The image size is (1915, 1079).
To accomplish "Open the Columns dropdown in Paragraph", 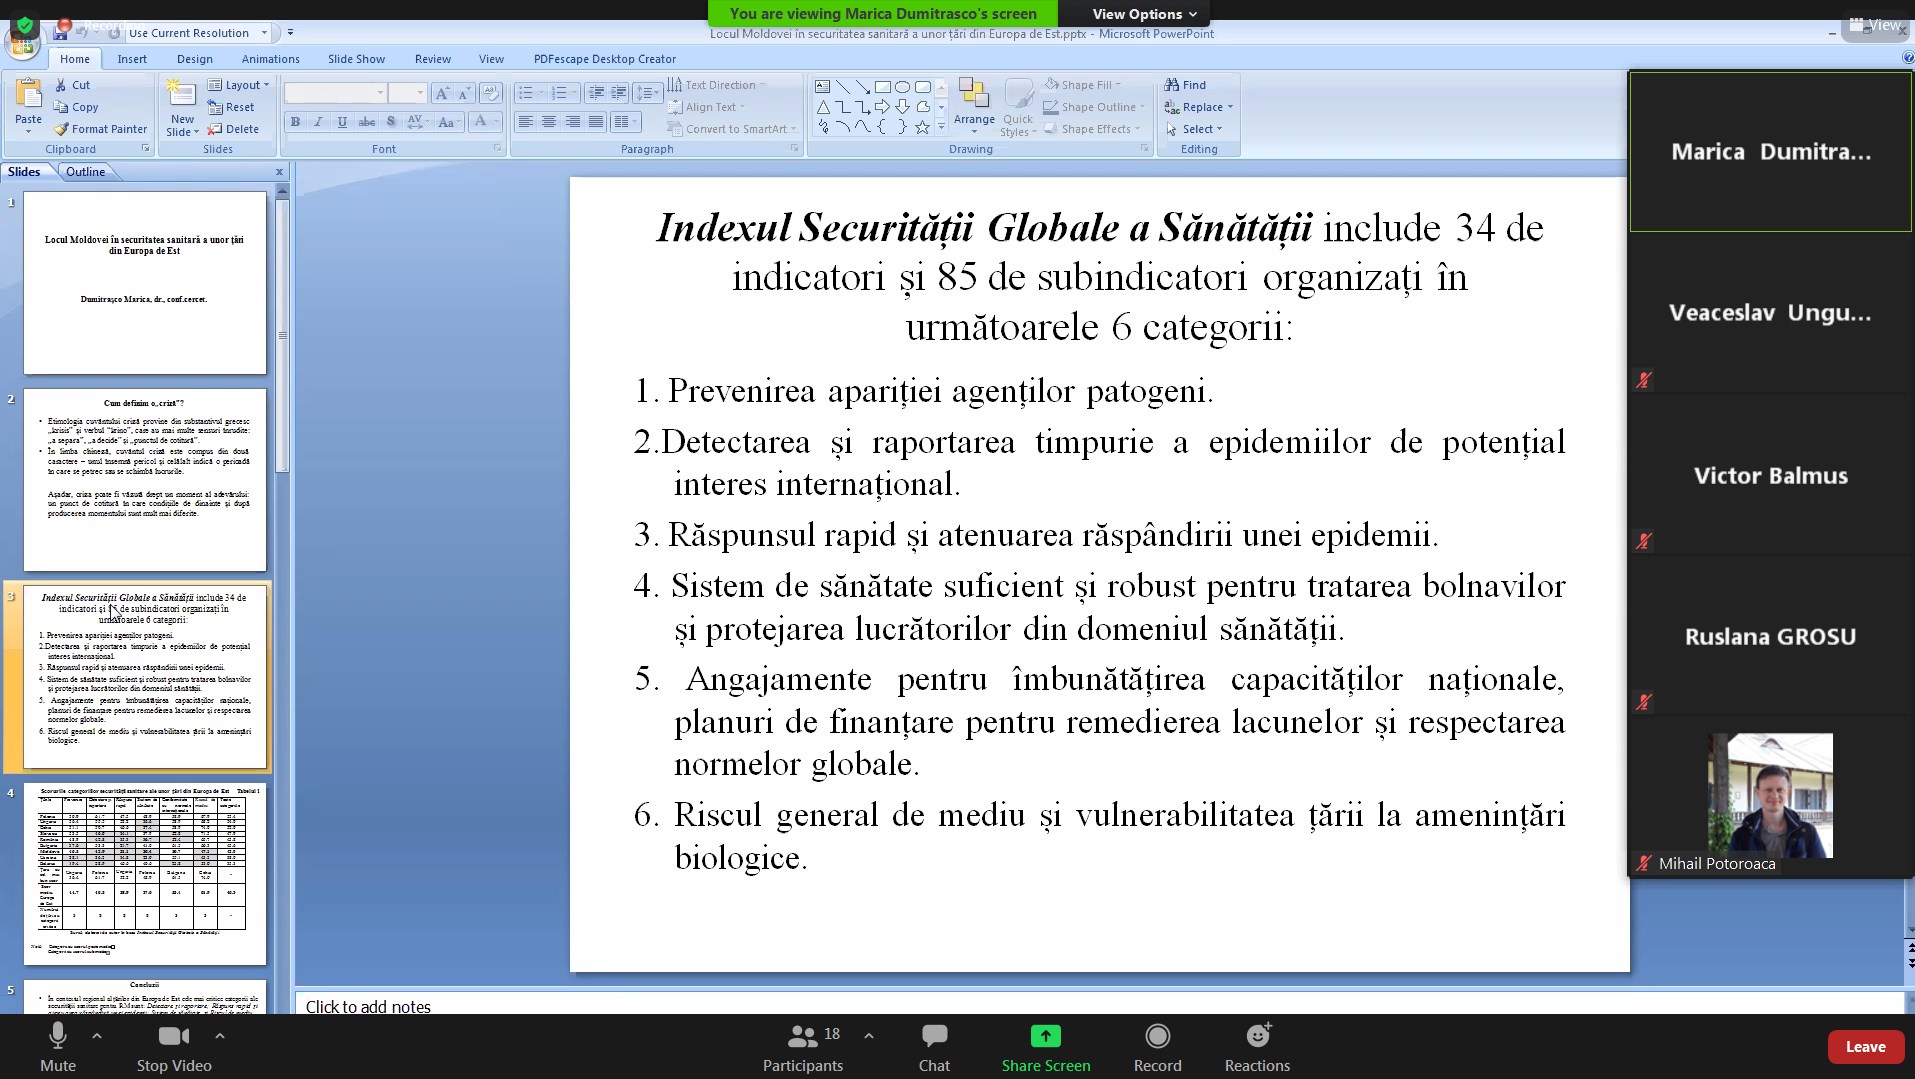I will pyautogui.click(x=625, y=122).
